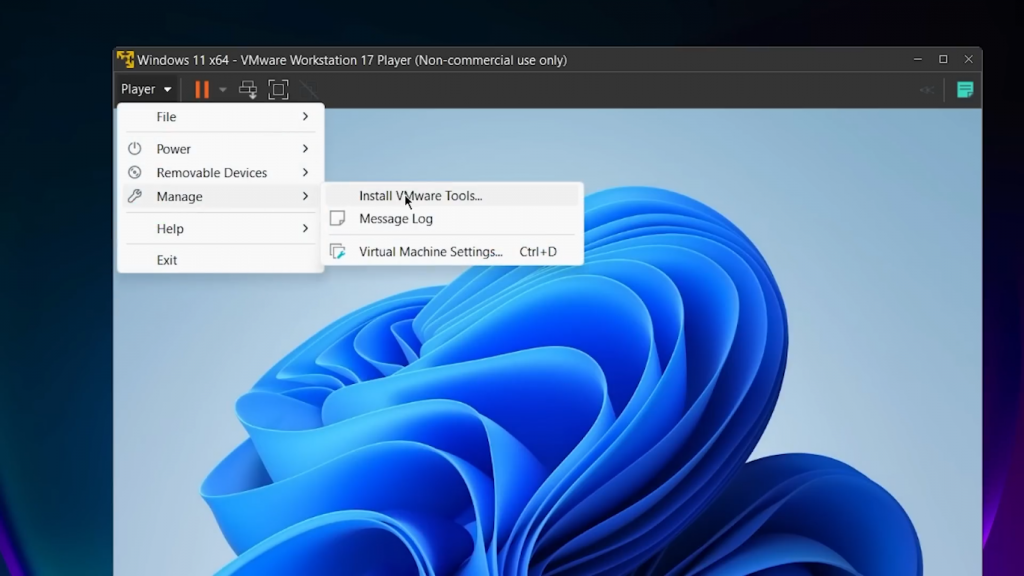This screenshot has height=576, width=1024.
Task: Open the Removable Devices submenu
Action: tap(221, 172)
